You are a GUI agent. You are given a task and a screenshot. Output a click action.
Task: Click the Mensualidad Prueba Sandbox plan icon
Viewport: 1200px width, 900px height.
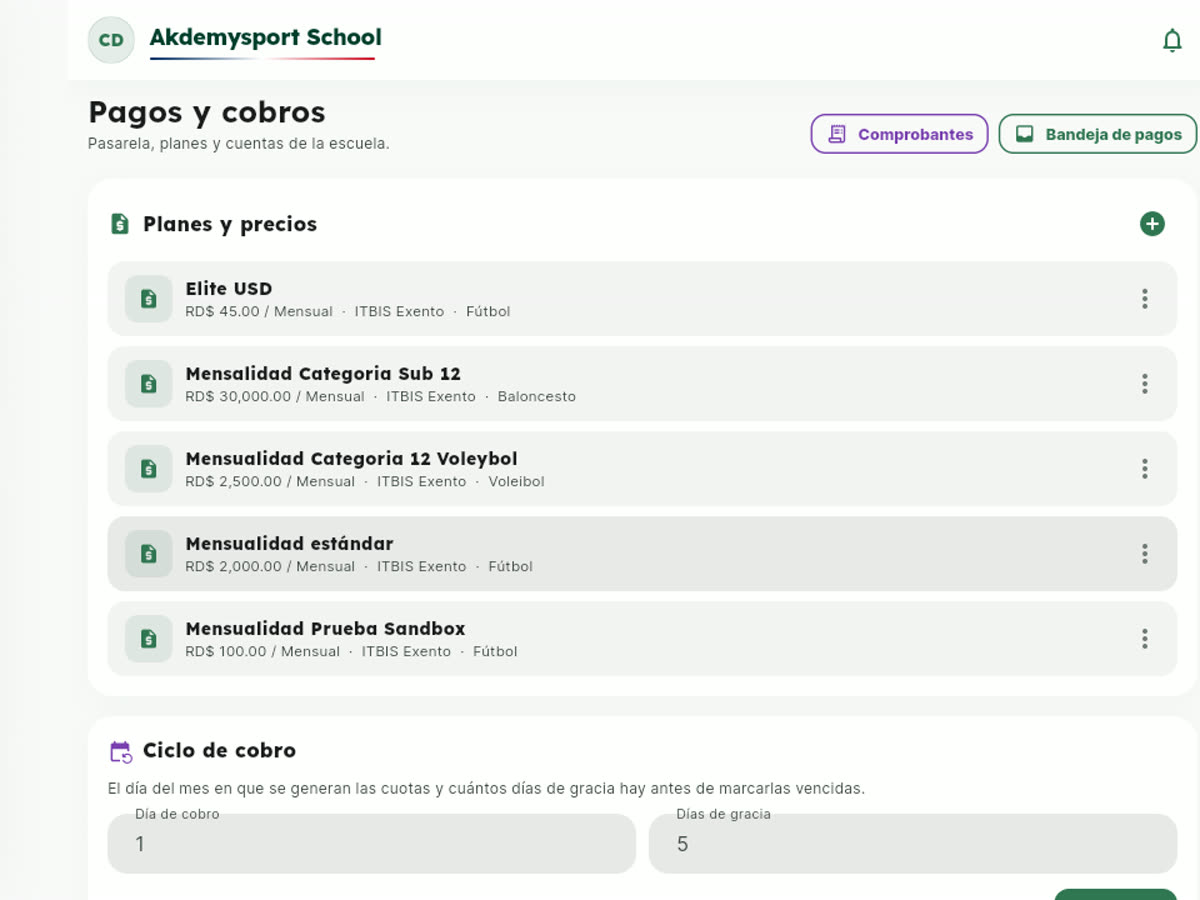pyautogui.click(x=149, y=639)
